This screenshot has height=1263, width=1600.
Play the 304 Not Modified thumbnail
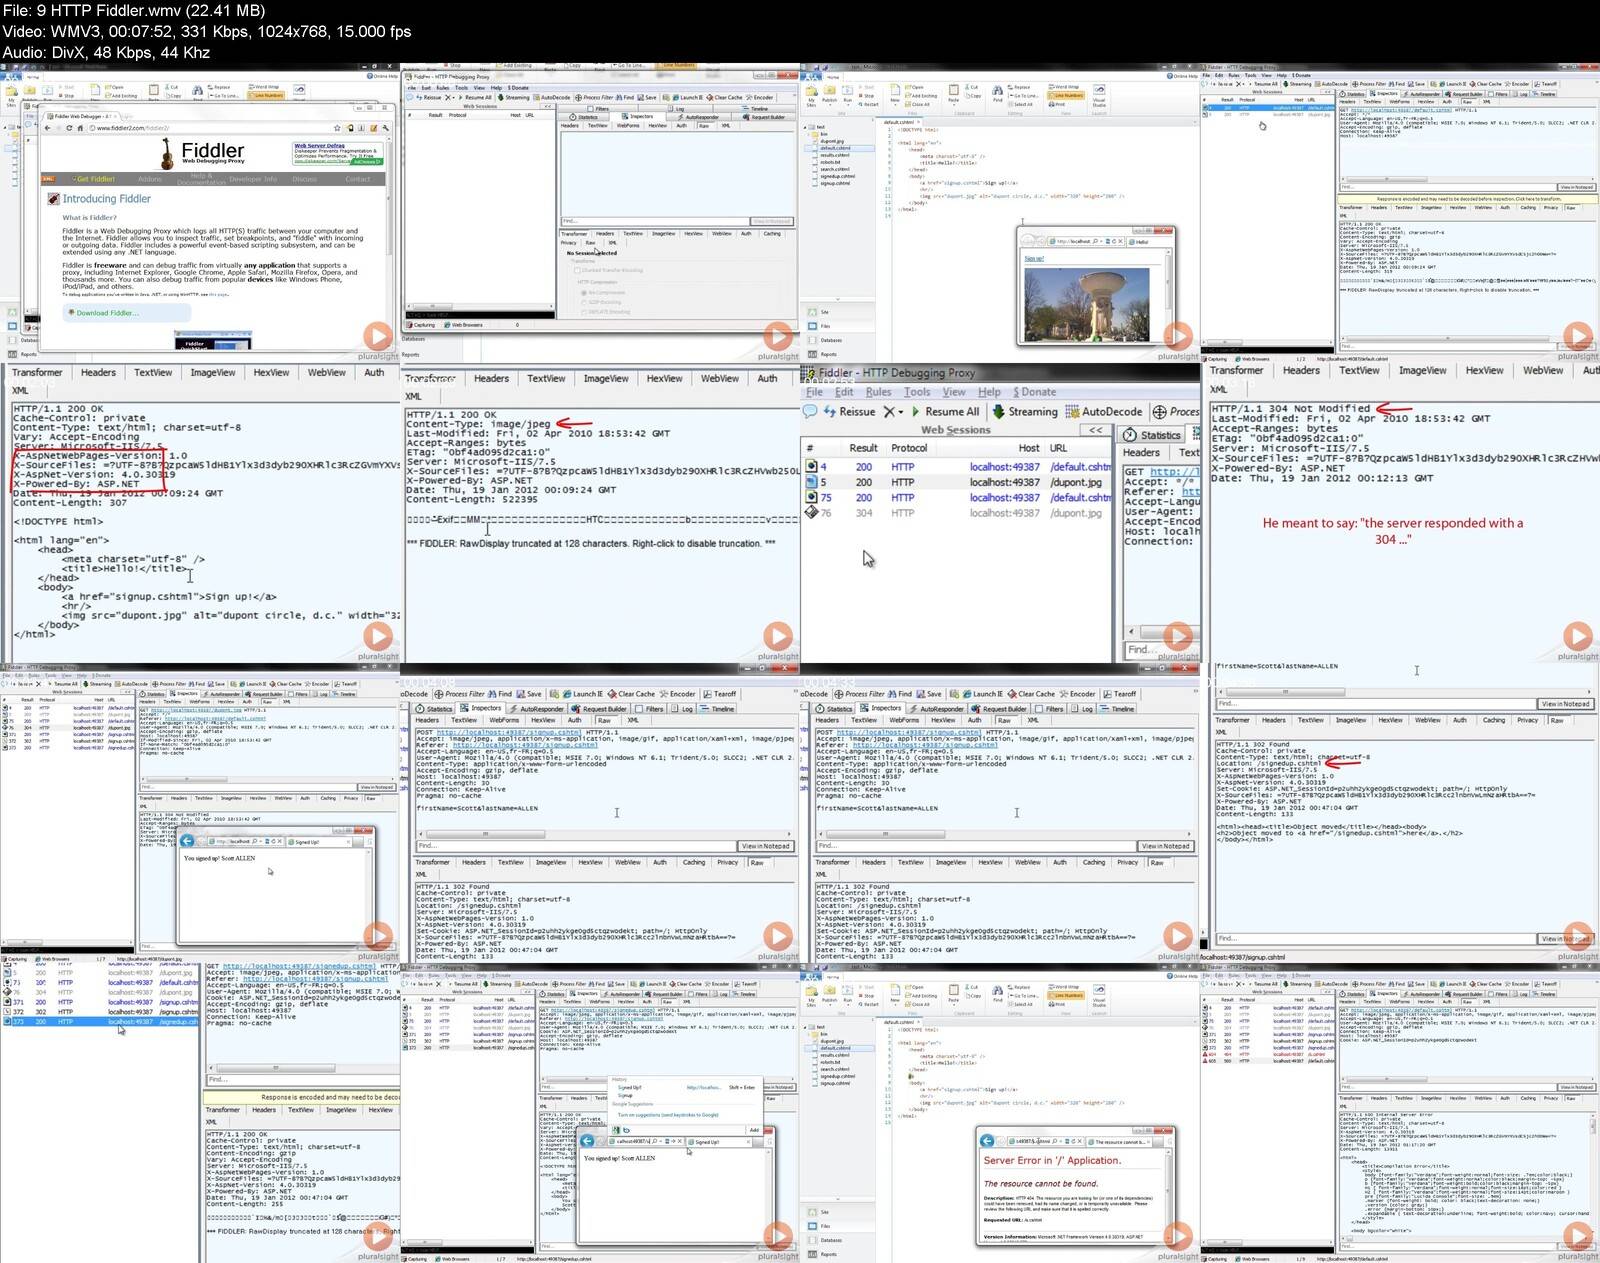[1577, 636]
